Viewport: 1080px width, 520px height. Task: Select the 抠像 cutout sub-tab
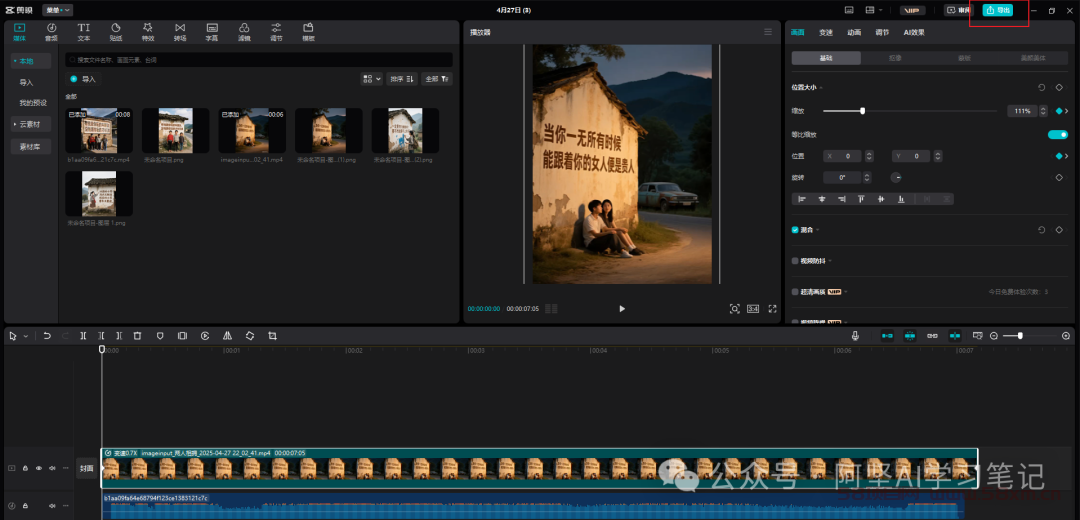point(895,59)
